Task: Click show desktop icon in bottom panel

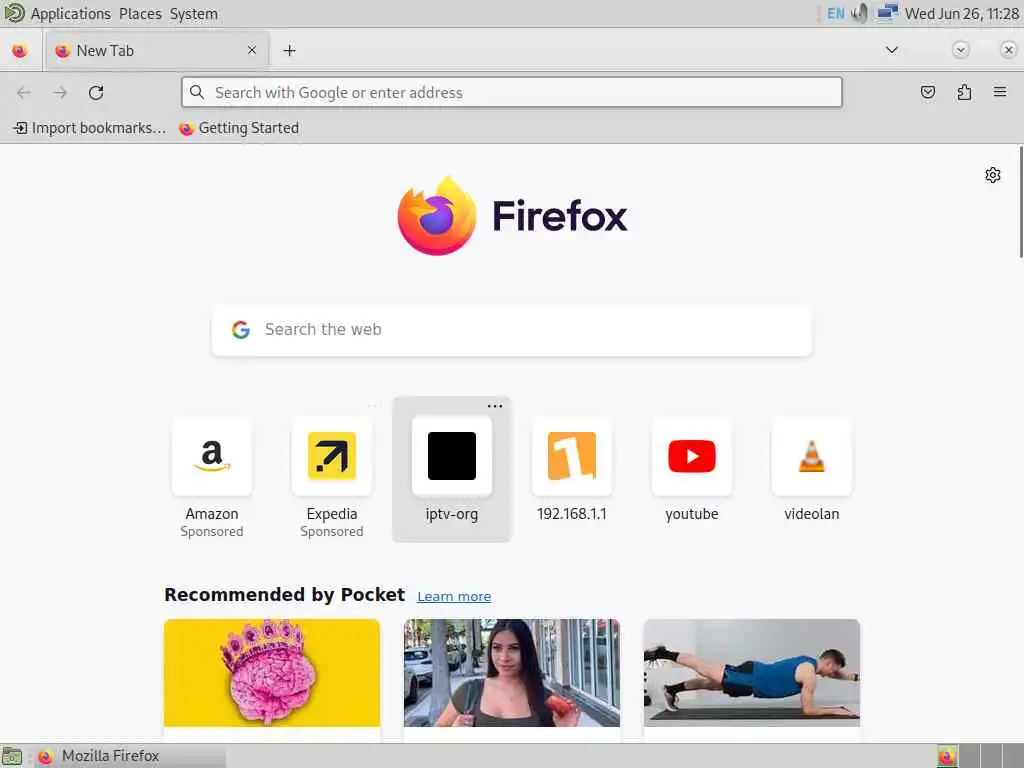Action: coord(12,756)
